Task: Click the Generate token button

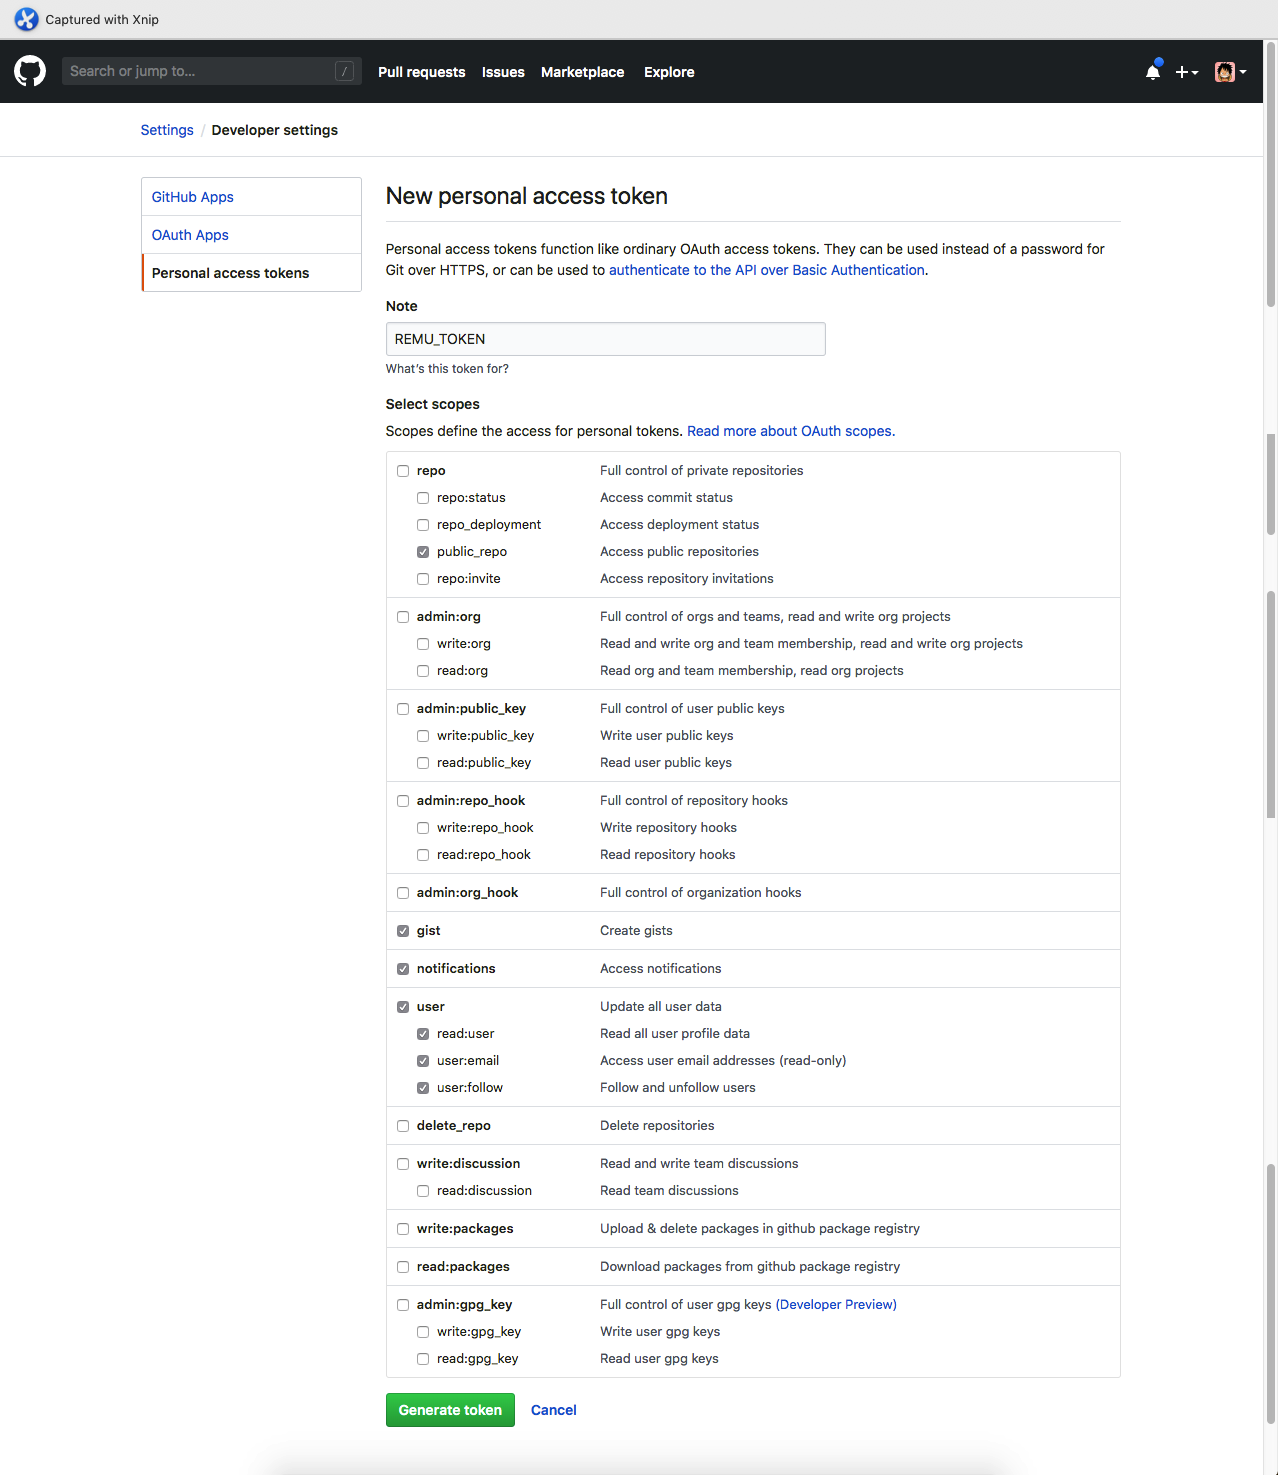Action: [x=450, y=1410]
